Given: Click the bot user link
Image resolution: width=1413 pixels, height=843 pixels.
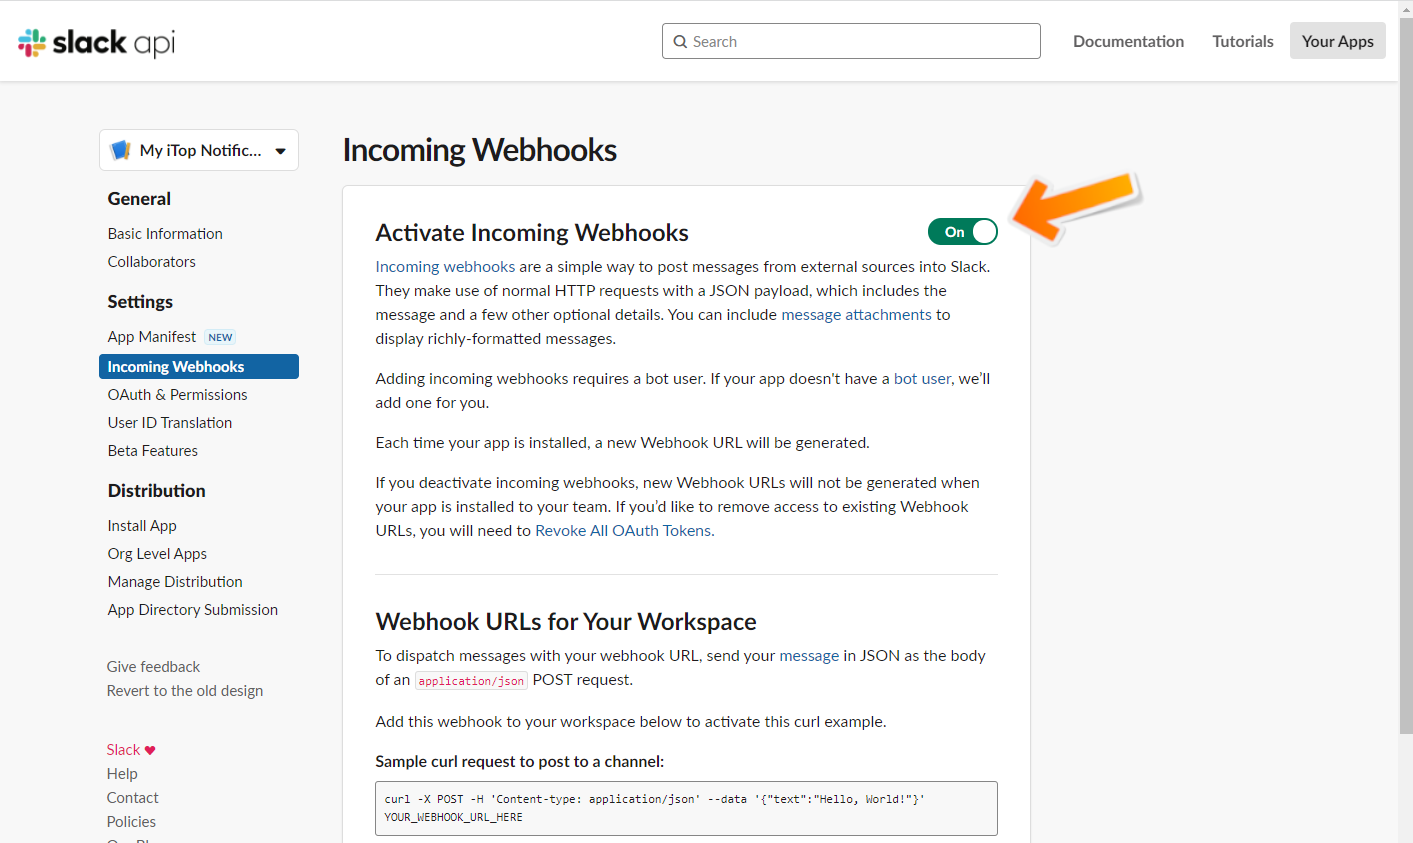Looking at the screenshot, I should (x=922, y=379).
